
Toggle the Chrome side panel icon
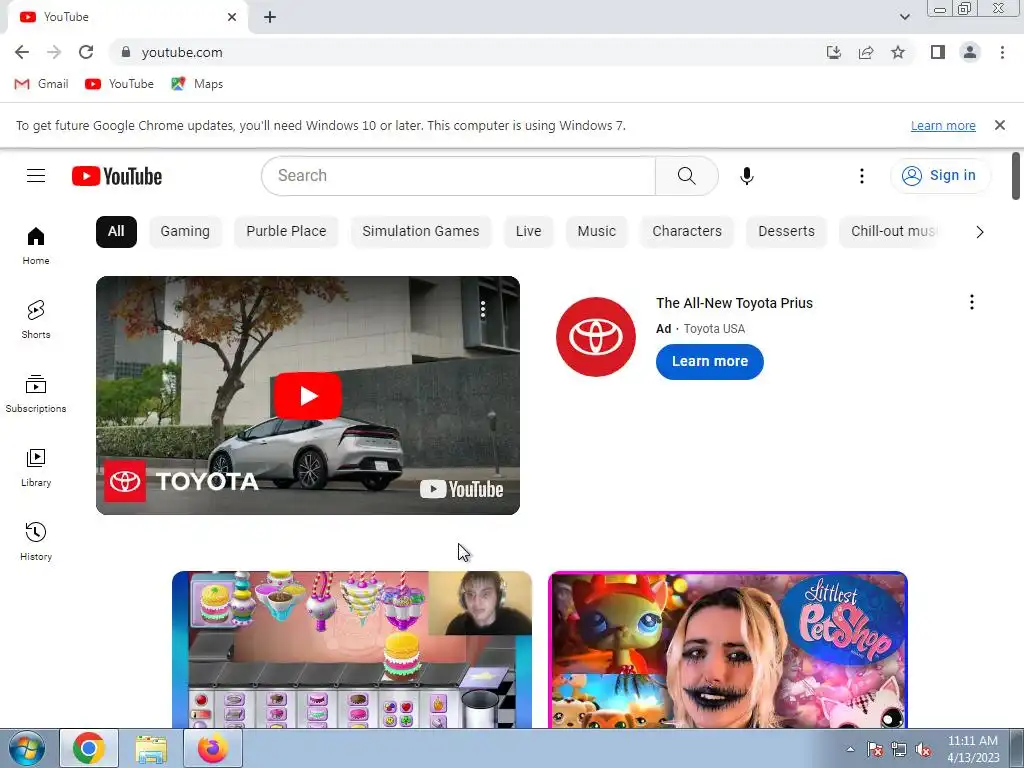(x=938, y=52)
